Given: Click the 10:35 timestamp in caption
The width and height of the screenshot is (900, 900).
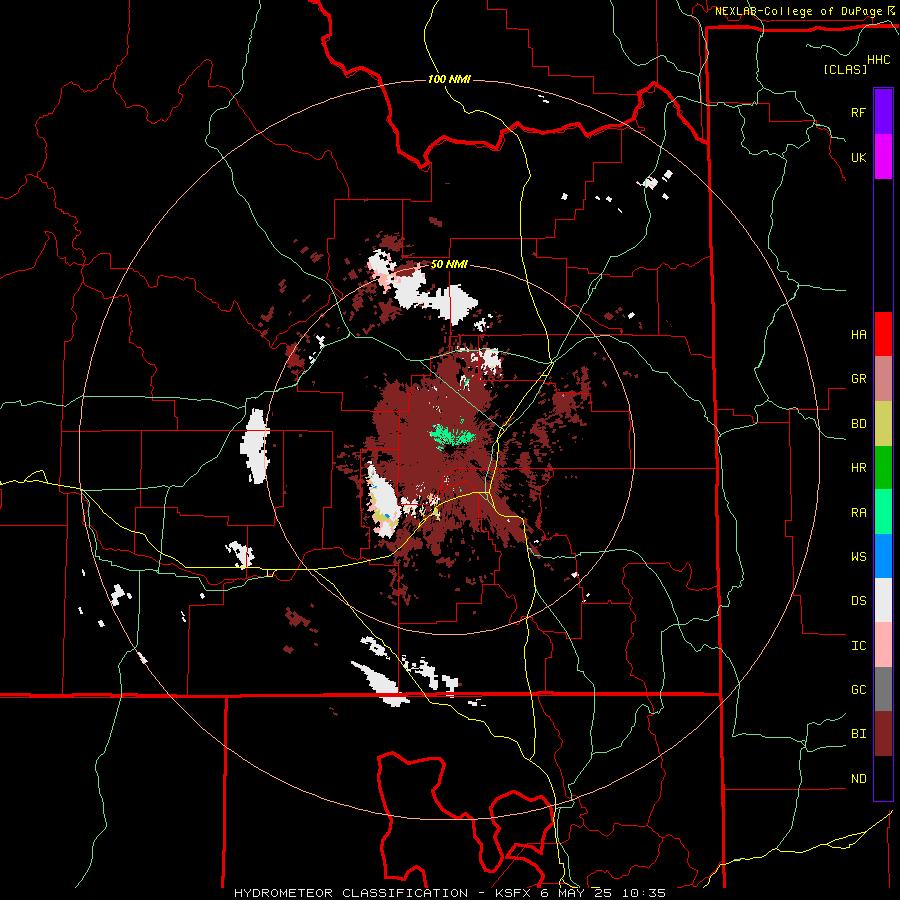Looking at the screenshot, I should (646, 893).
